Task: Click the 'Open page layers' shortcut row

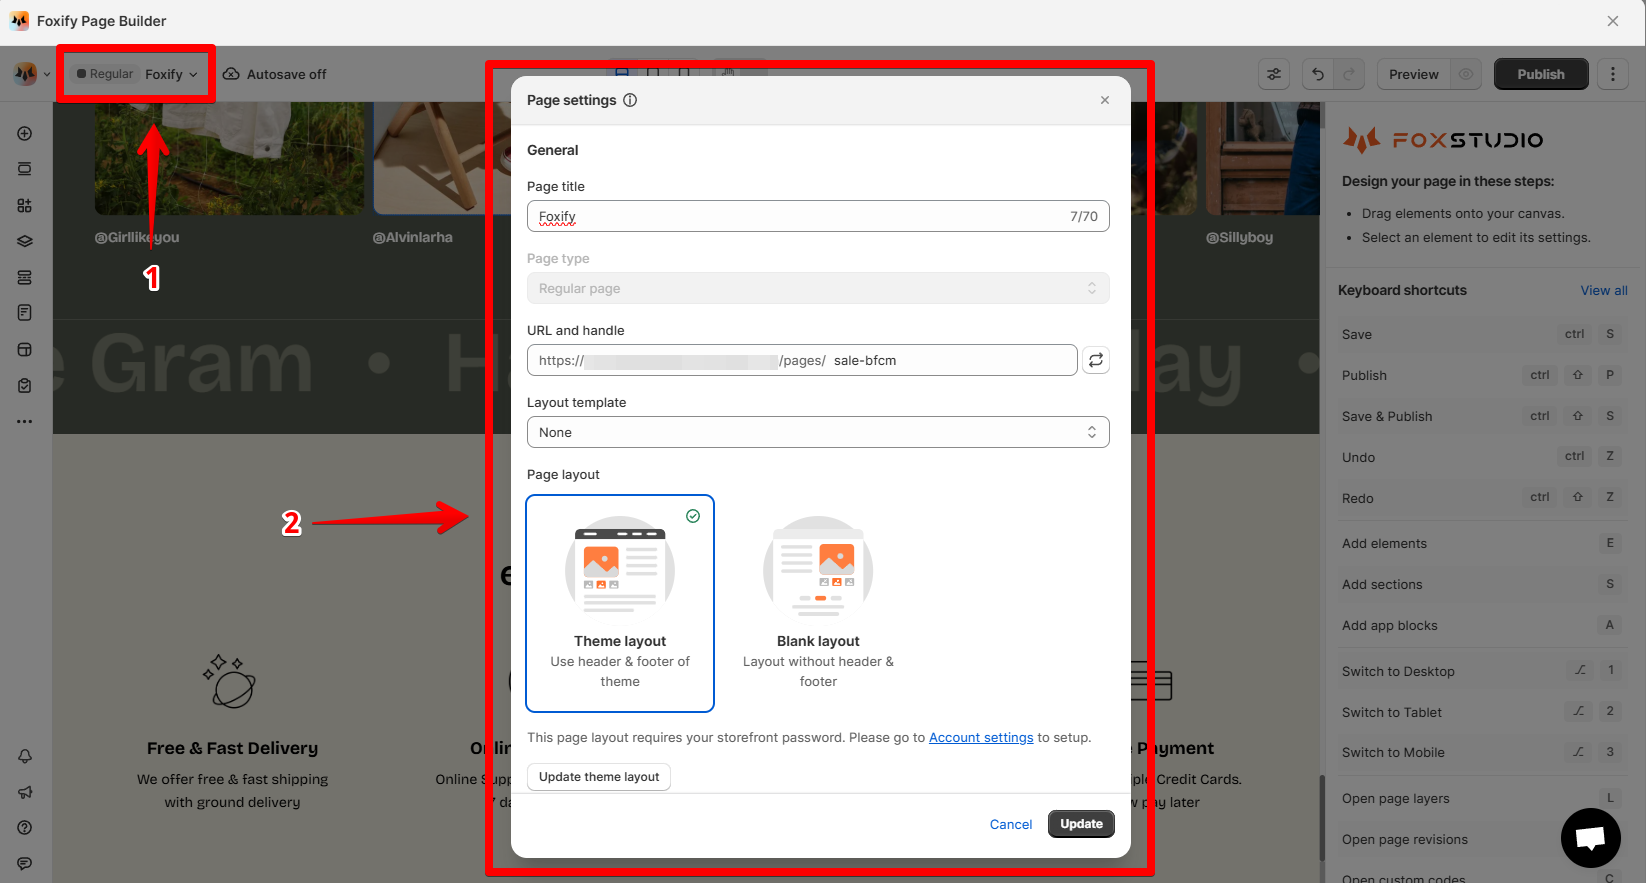Action: (x=1482, y=798)
